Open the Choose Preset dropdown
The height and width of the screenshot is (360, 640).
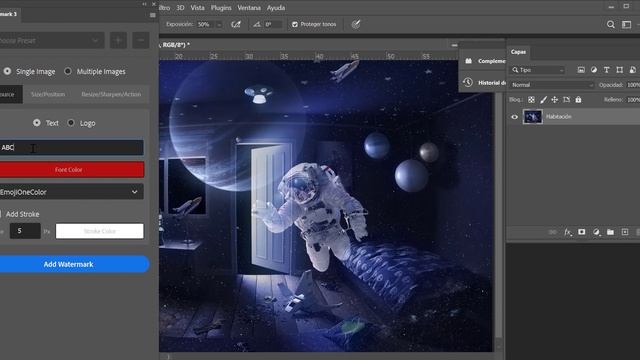(x=52, y=40)
